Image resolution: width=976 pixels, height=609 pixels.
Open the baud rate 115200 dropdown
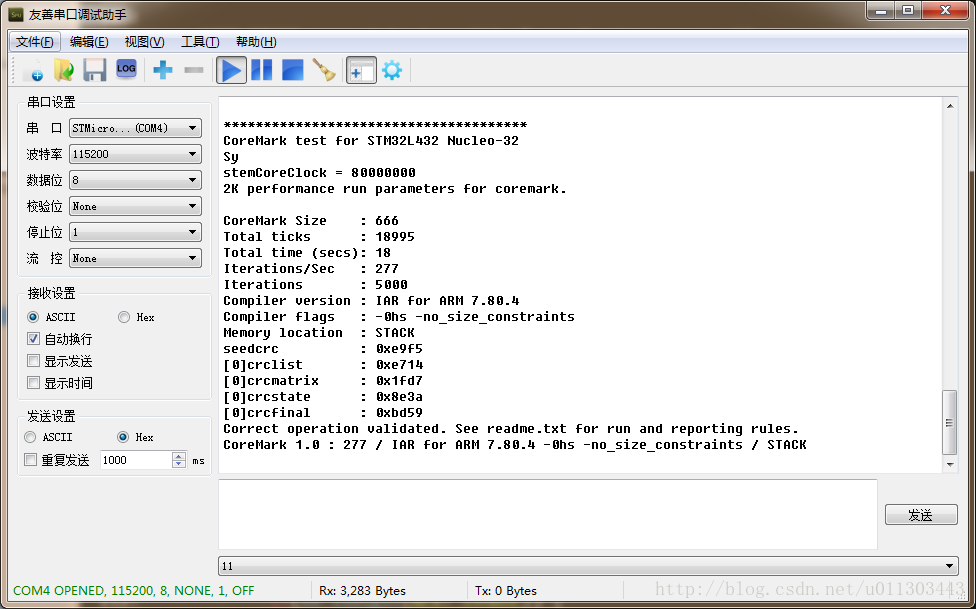tap(135, 154)
